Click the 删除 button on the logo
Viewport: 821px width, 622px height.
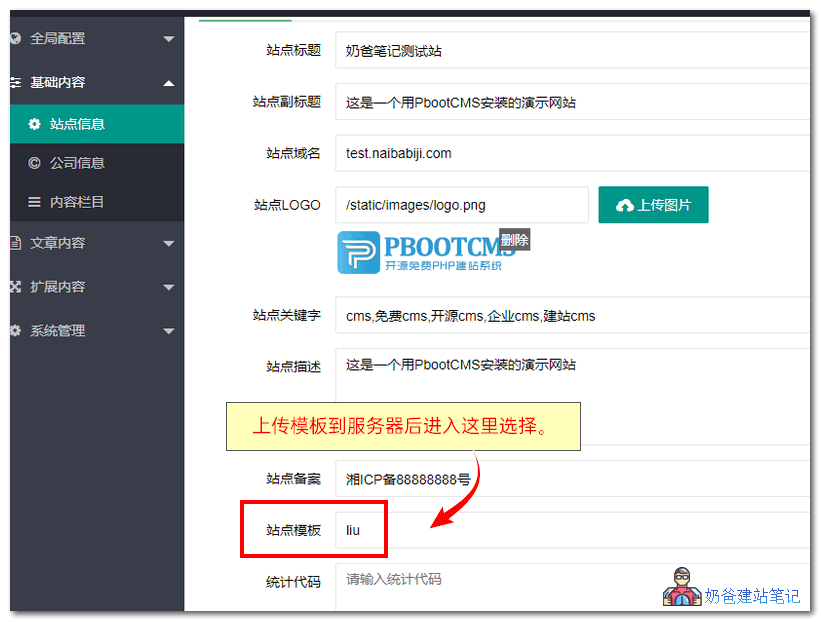514,240
